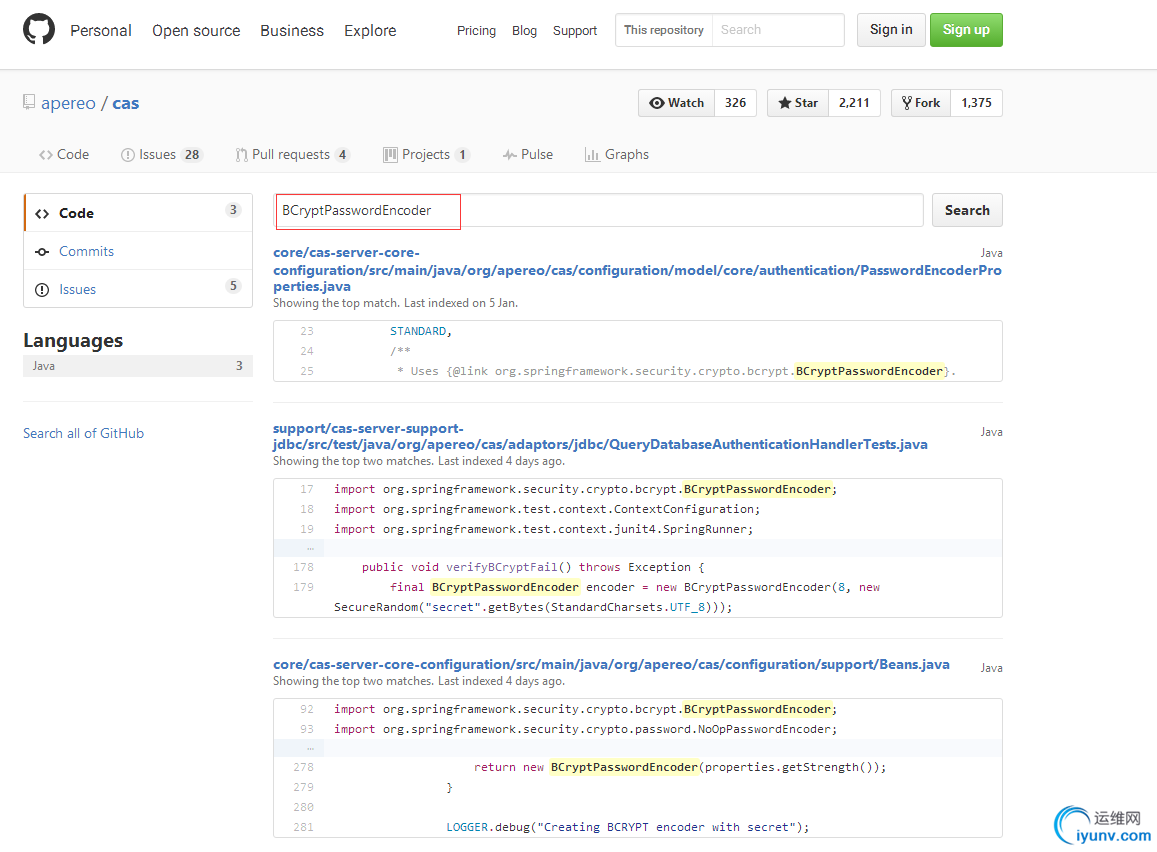This screenshot has height=852, width=1157.
Task: Visit the Blog link
Action: pos(525,31)
